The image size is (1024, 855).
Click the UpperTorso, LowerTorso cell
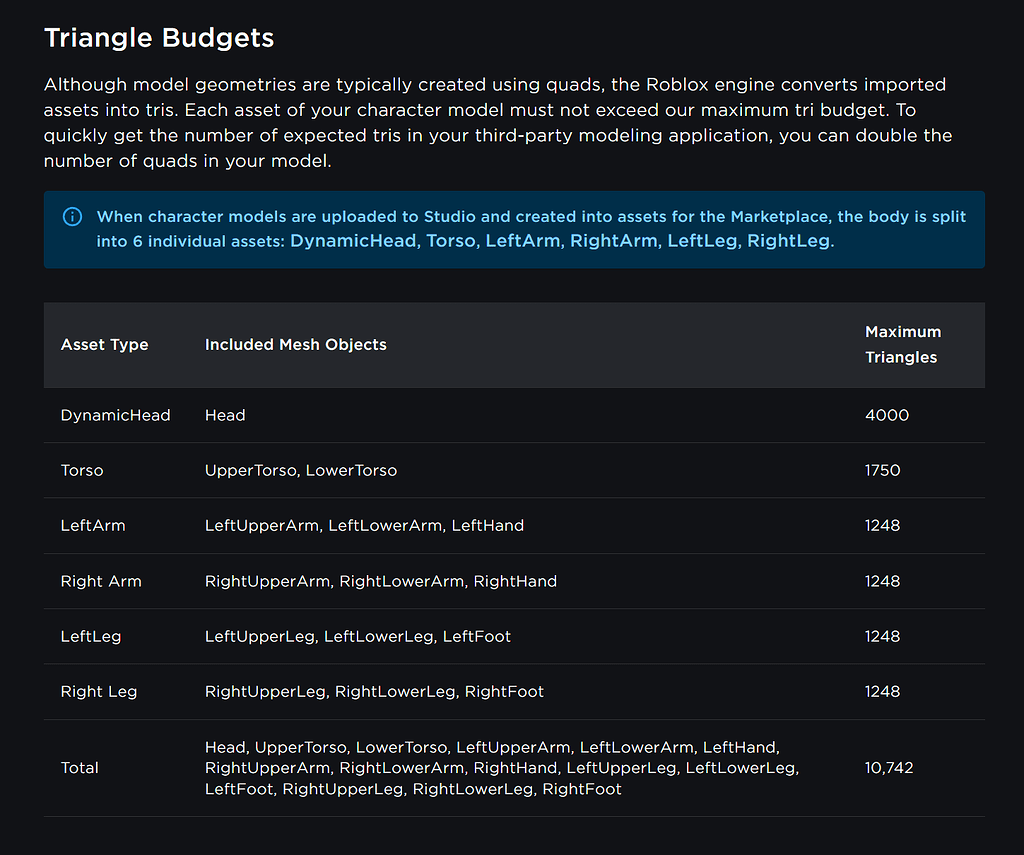tap(300, 470)
